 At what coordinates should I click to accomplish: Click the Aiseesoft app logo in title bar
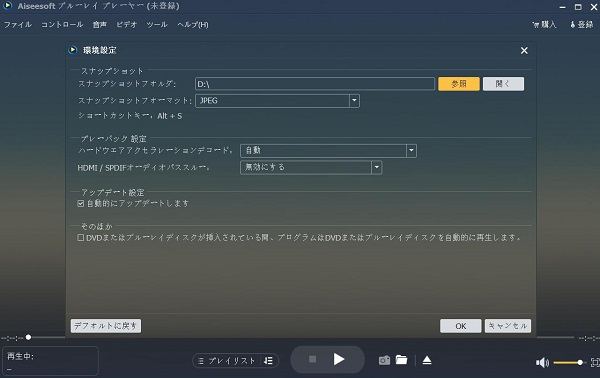(8, 5)
